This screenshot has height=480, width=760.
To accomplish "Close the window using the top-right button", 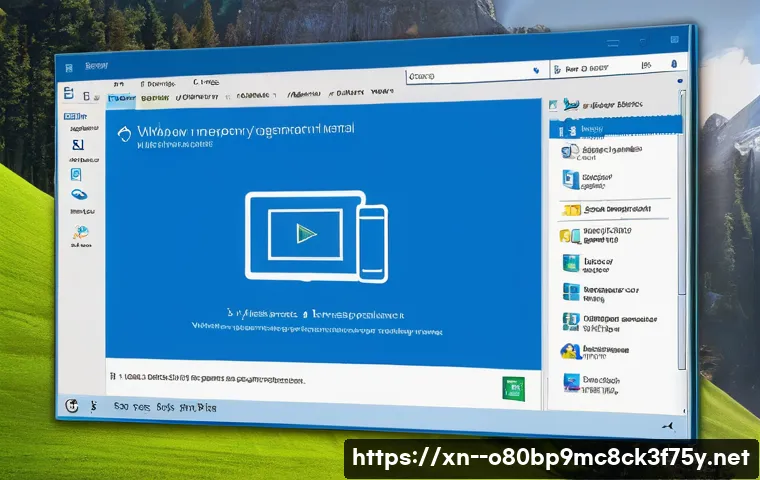I will pos(674,40).
